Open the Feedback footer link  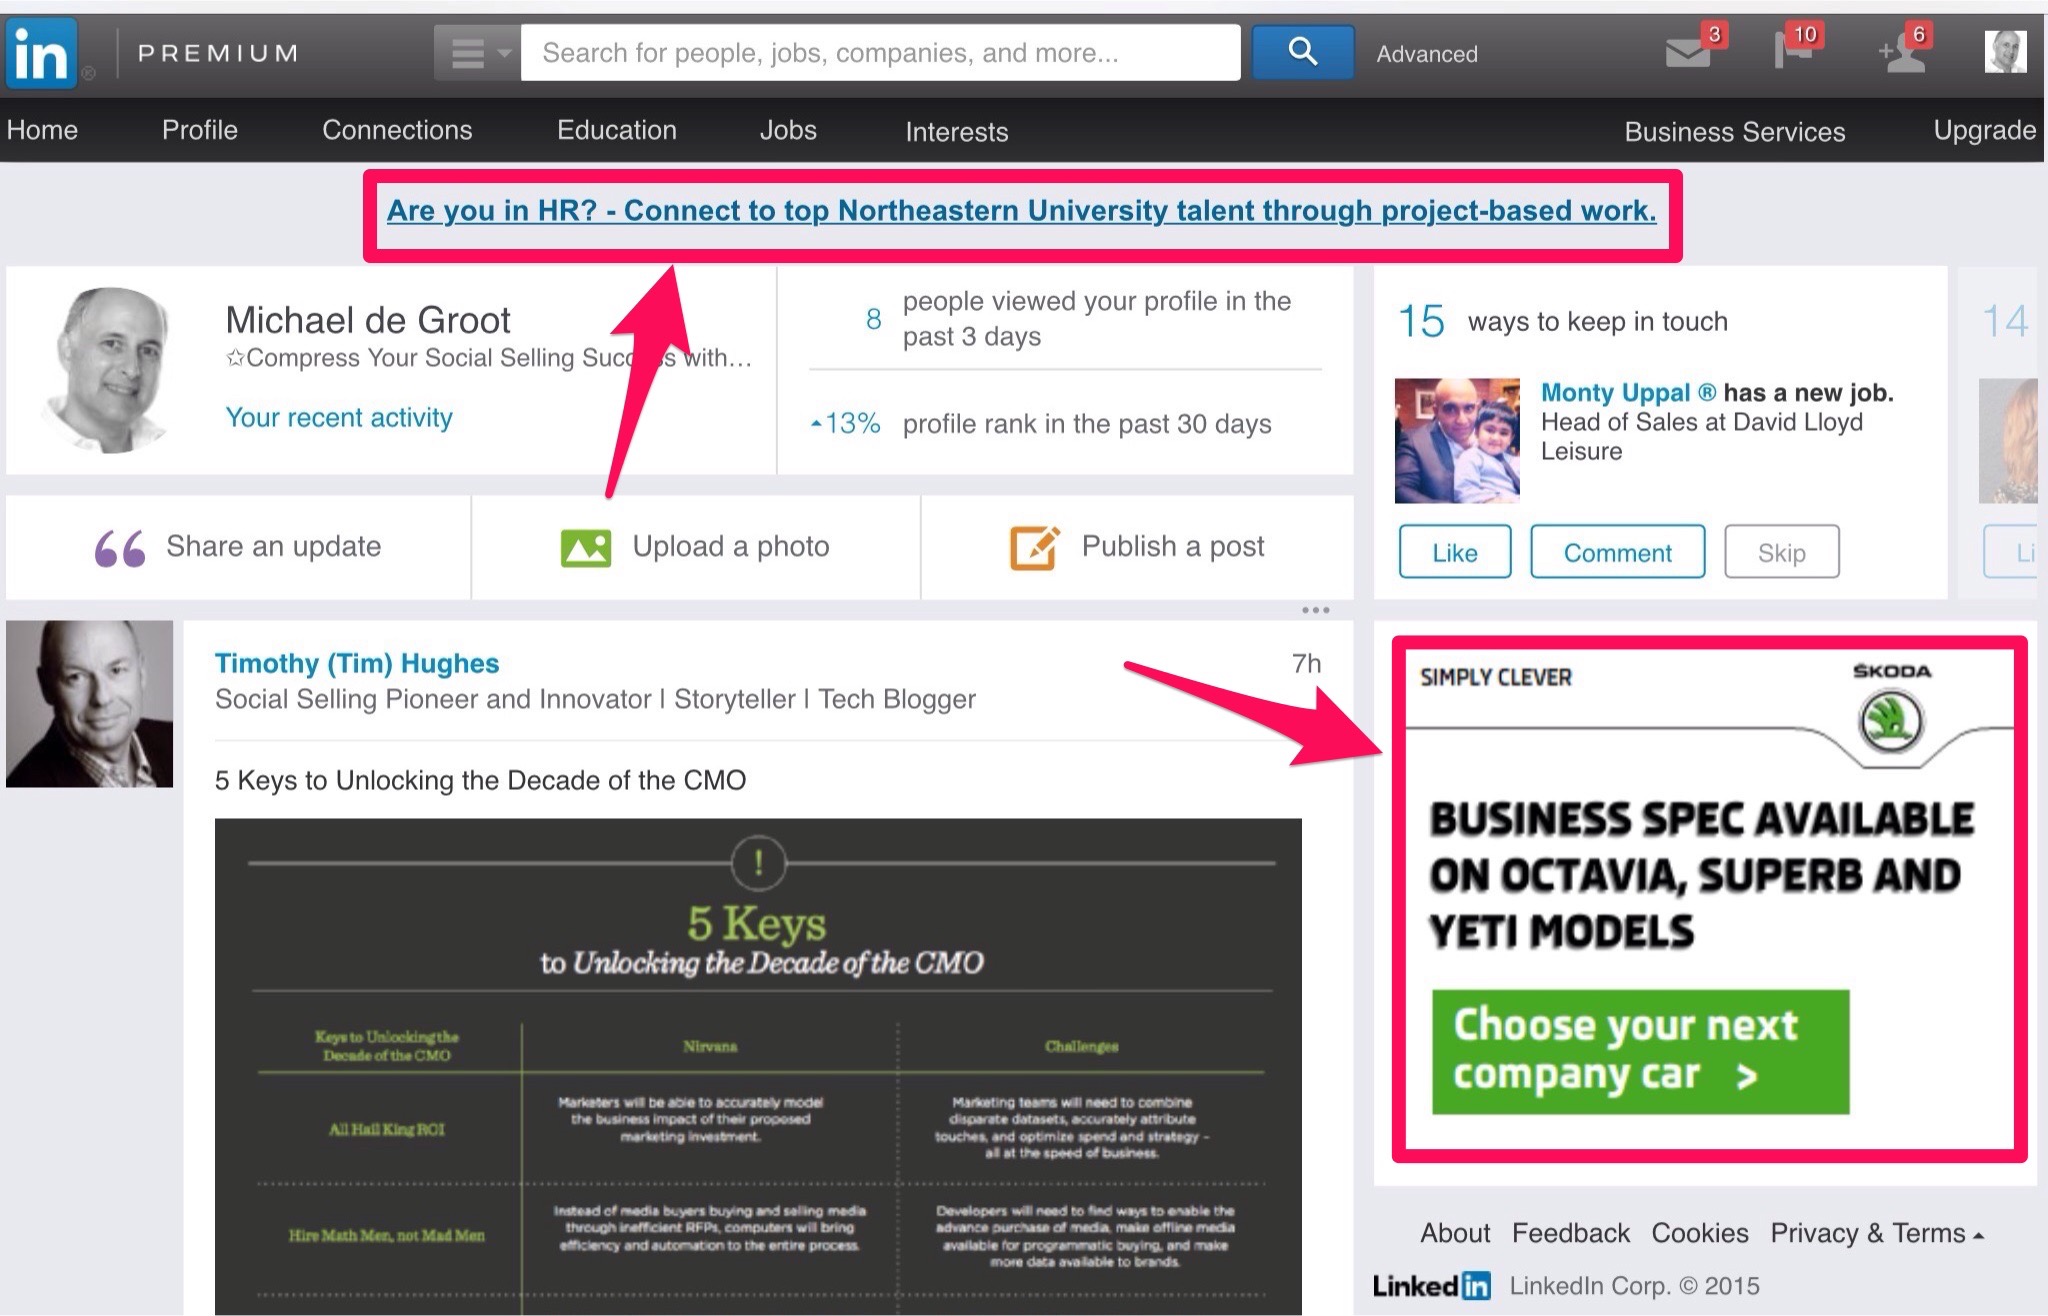[1571, 1233]
